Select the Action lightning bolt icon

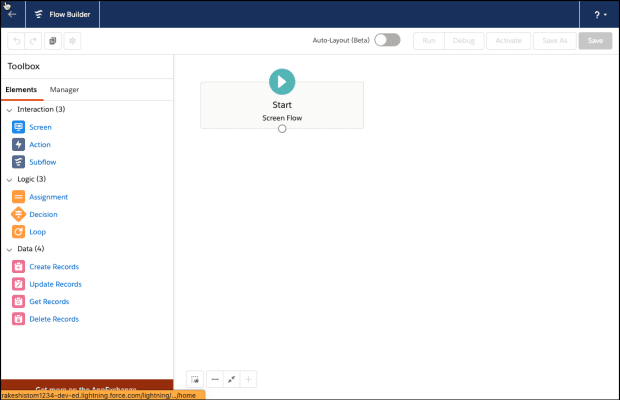[x=18, y=145]
